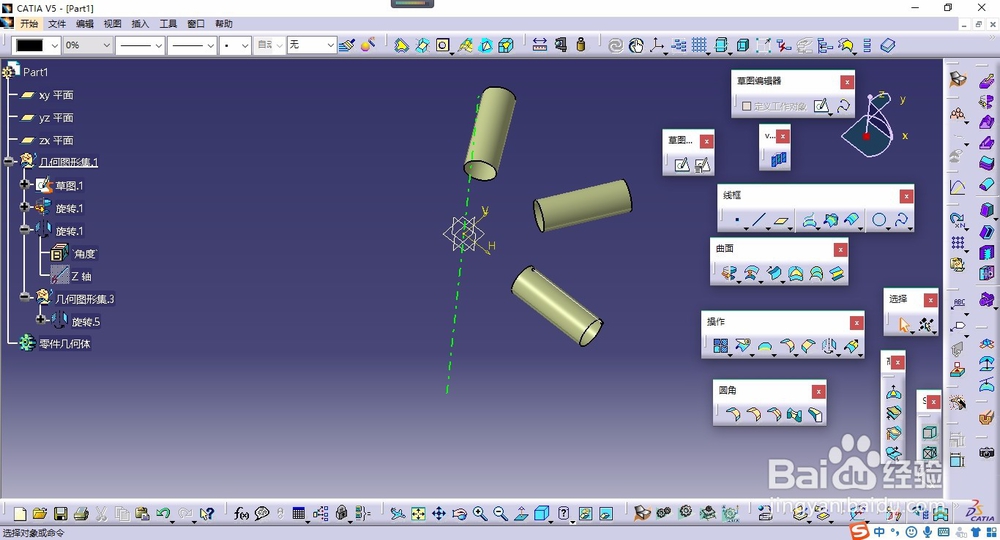Close the 圆角 floating toolbar
The image size is (1000, 540).
click(x=818, y=391)
